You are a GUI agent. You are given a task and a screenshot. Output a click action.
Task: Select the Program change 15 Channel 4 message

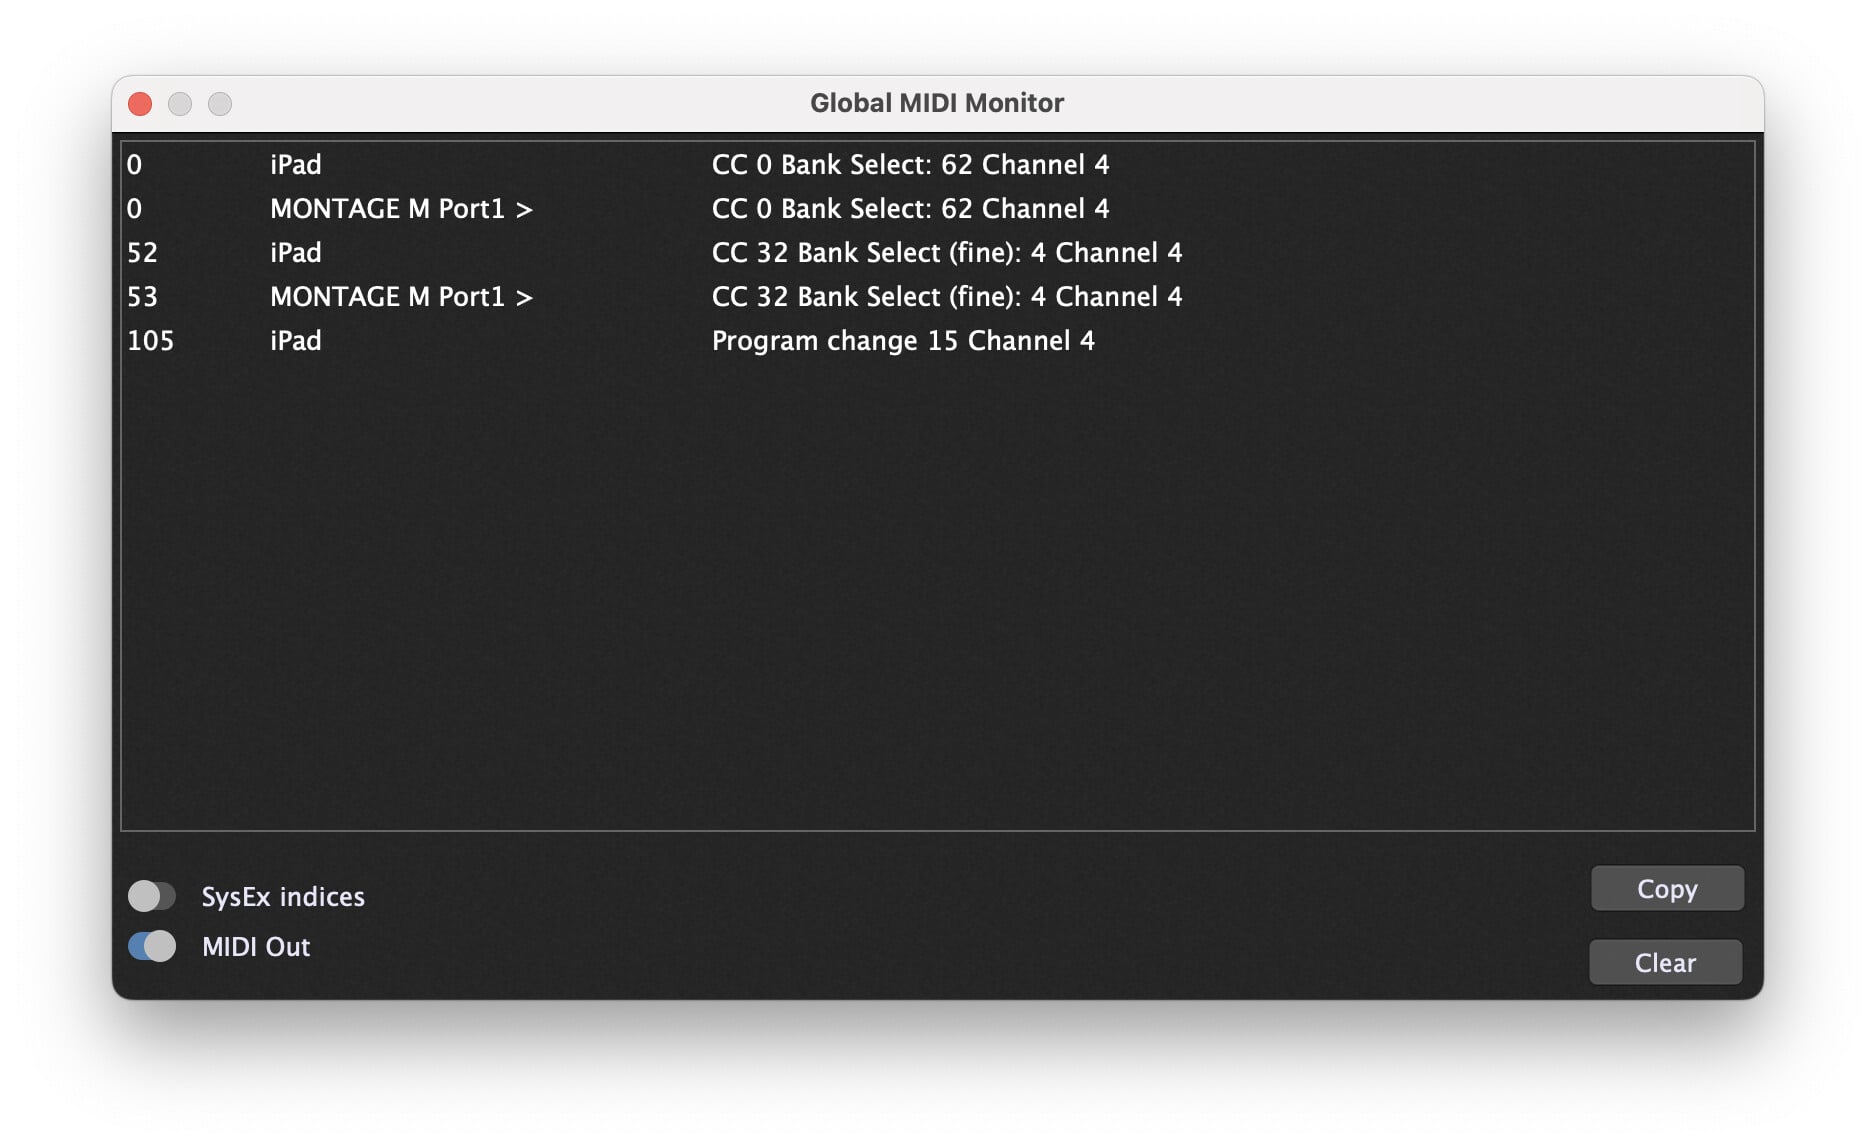point(902,341)
